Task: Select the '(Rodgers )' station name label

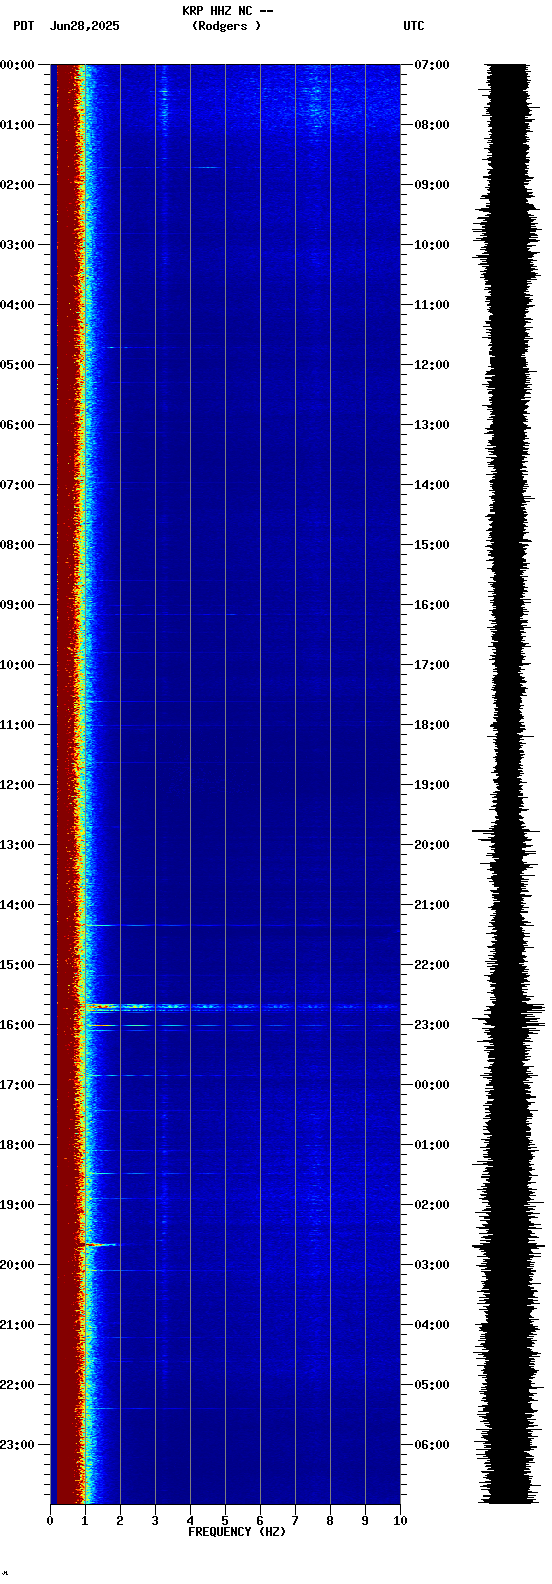Action: pyautogui.click(x=226, y=26)
